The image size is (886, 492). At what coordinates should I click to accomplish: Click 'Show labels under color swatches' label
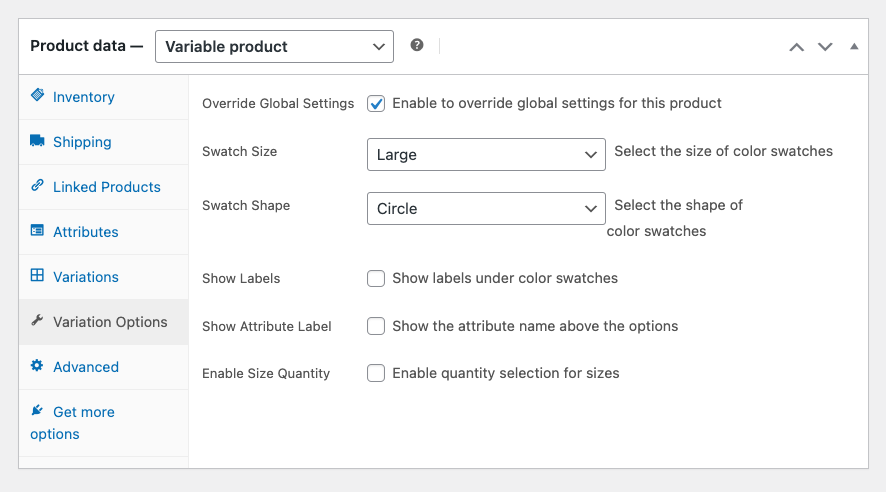pos(505,278)
